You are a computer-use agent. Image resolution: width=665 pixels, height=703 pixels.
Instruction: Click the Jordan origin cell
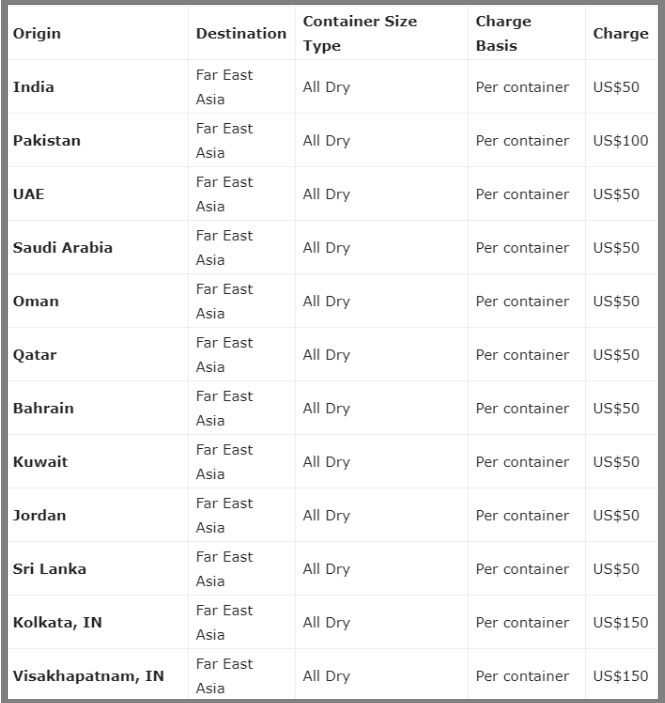pyautogui.click(x=38, y=515)
